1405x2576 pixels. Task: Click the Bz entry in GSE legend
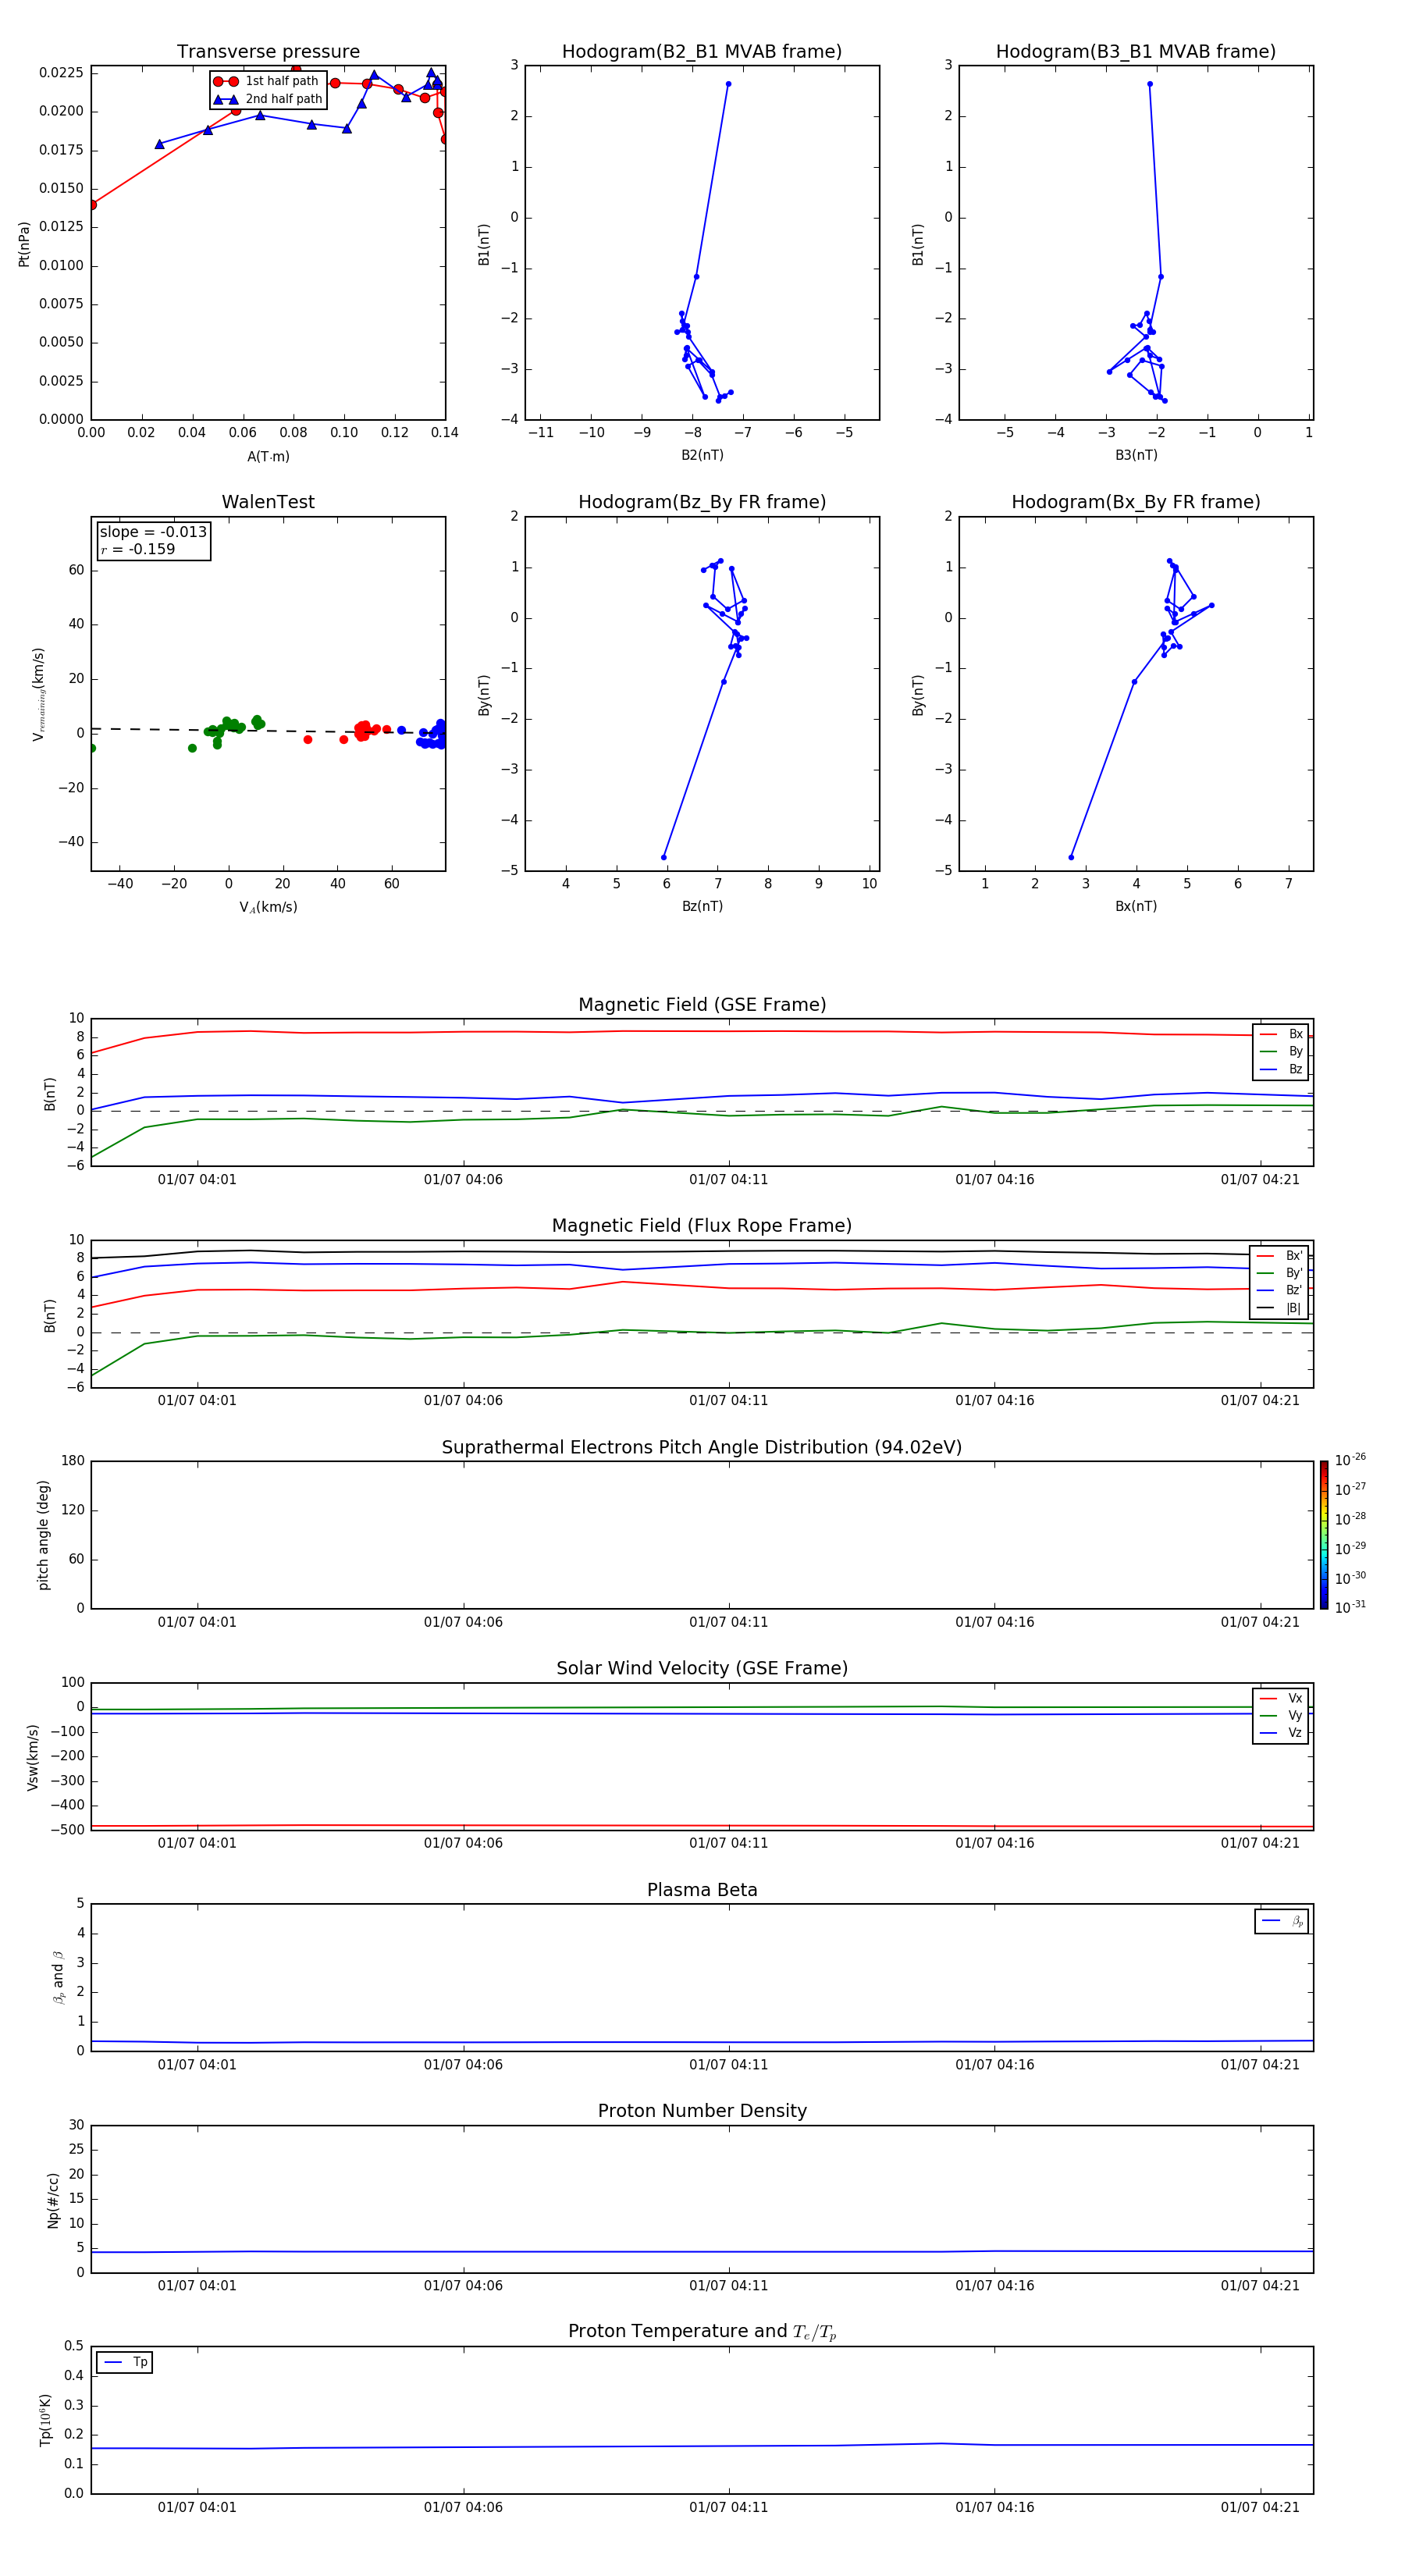(1281, 1069)
